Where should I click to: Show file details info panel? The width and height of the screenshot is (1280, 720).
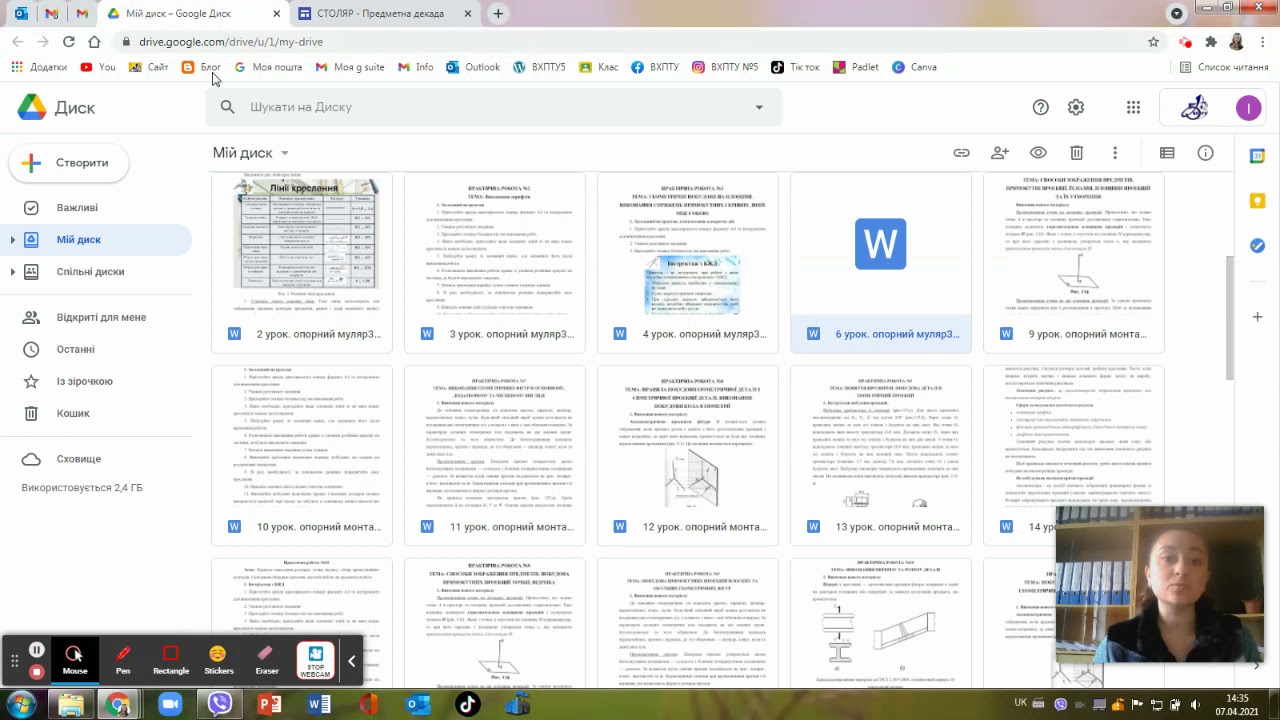pyautogui.click(x=1206, y=153)
